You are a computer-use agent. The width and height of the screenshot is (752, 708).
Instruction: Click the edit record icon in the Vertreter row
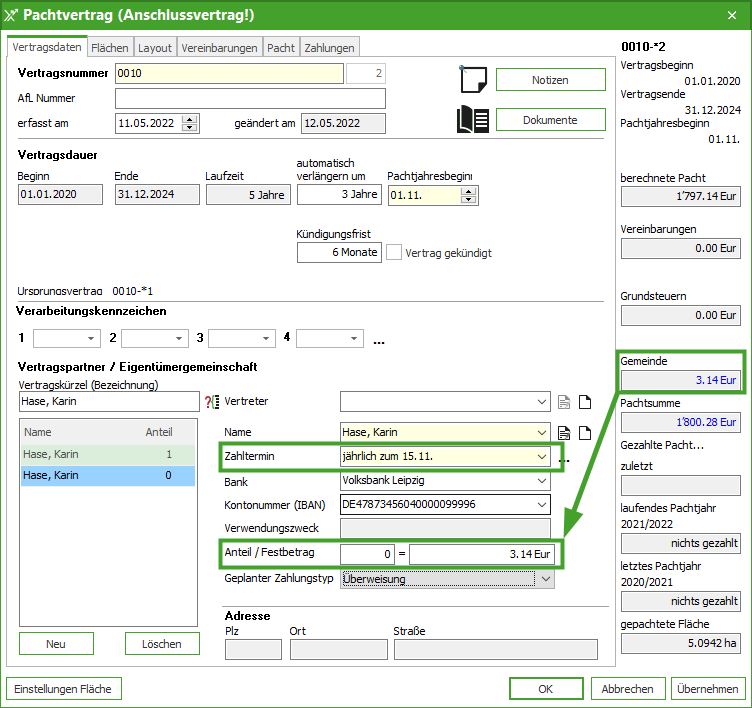tap(564, 403)
